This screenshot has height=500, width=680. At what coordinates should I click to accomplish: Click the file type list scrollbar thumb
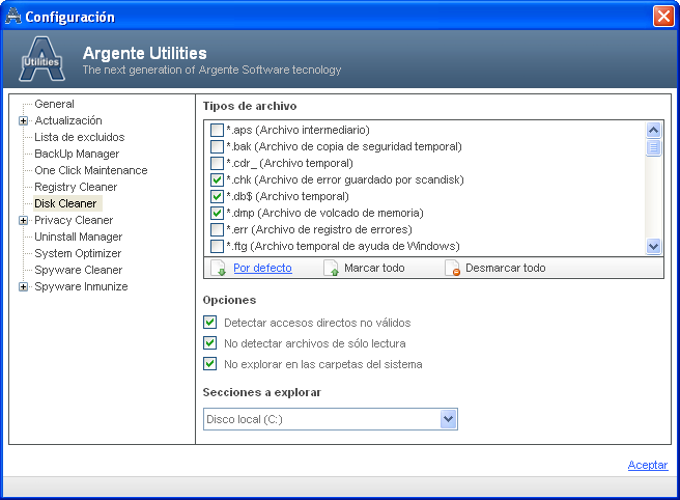(654, 147)
